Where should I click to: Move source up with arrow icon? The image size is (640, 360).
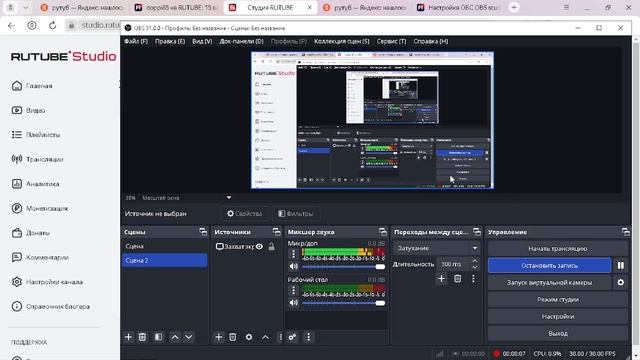coord(265,337)
